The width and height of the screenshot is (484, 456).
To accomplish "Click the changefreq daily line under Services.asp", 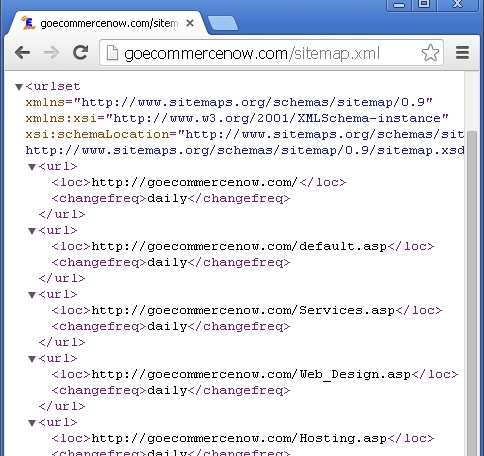I will tap(171, 326).
